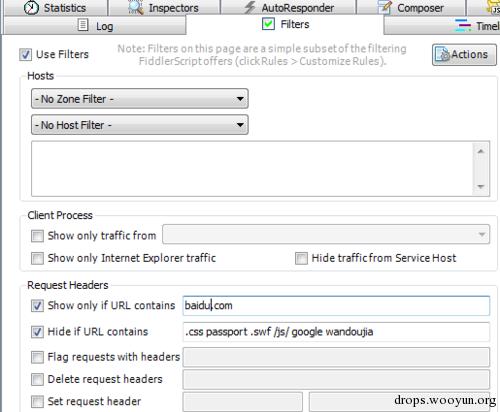Check Hide traffic from Service Host
500x412 pixels.
(x=301, y=258)
